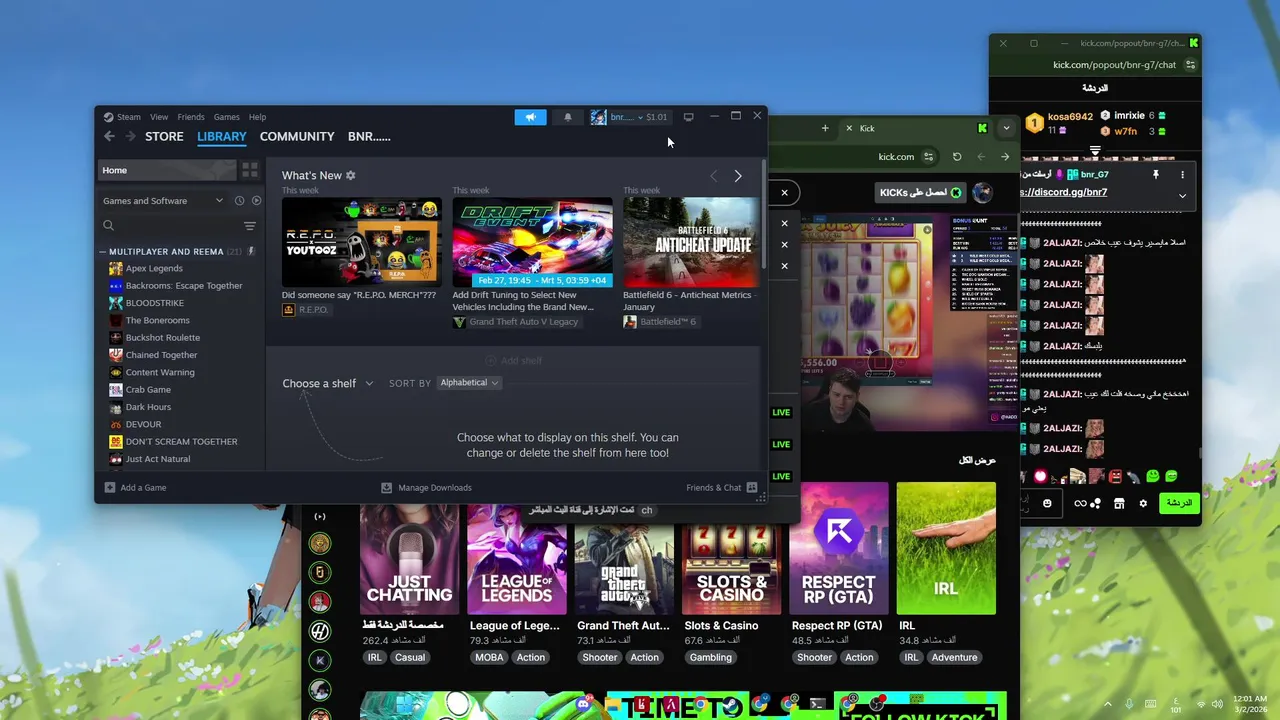Go back with Steam back arrow
Screen dimensions: 1280x720
[109, 136]
